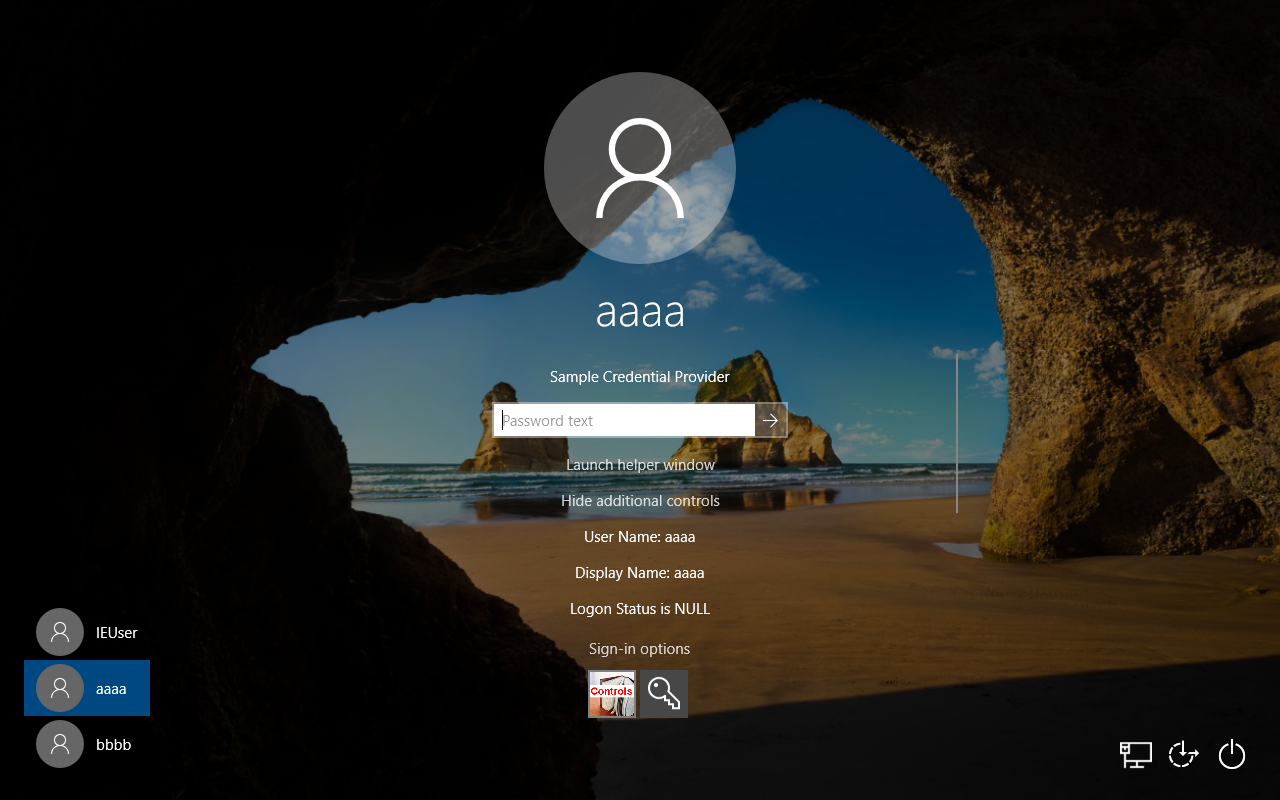Click the 'Sample Credential Provider' label
This screenshot has height=800, width=1280.
coord(640,377)
